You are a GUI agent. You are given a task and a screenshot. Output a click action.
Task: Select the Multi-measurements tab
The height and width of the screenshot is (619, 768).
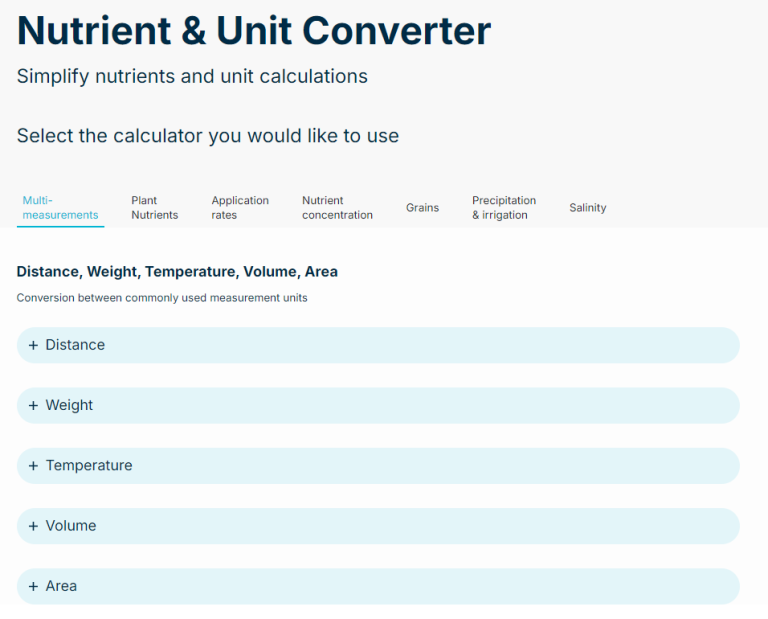60,207
